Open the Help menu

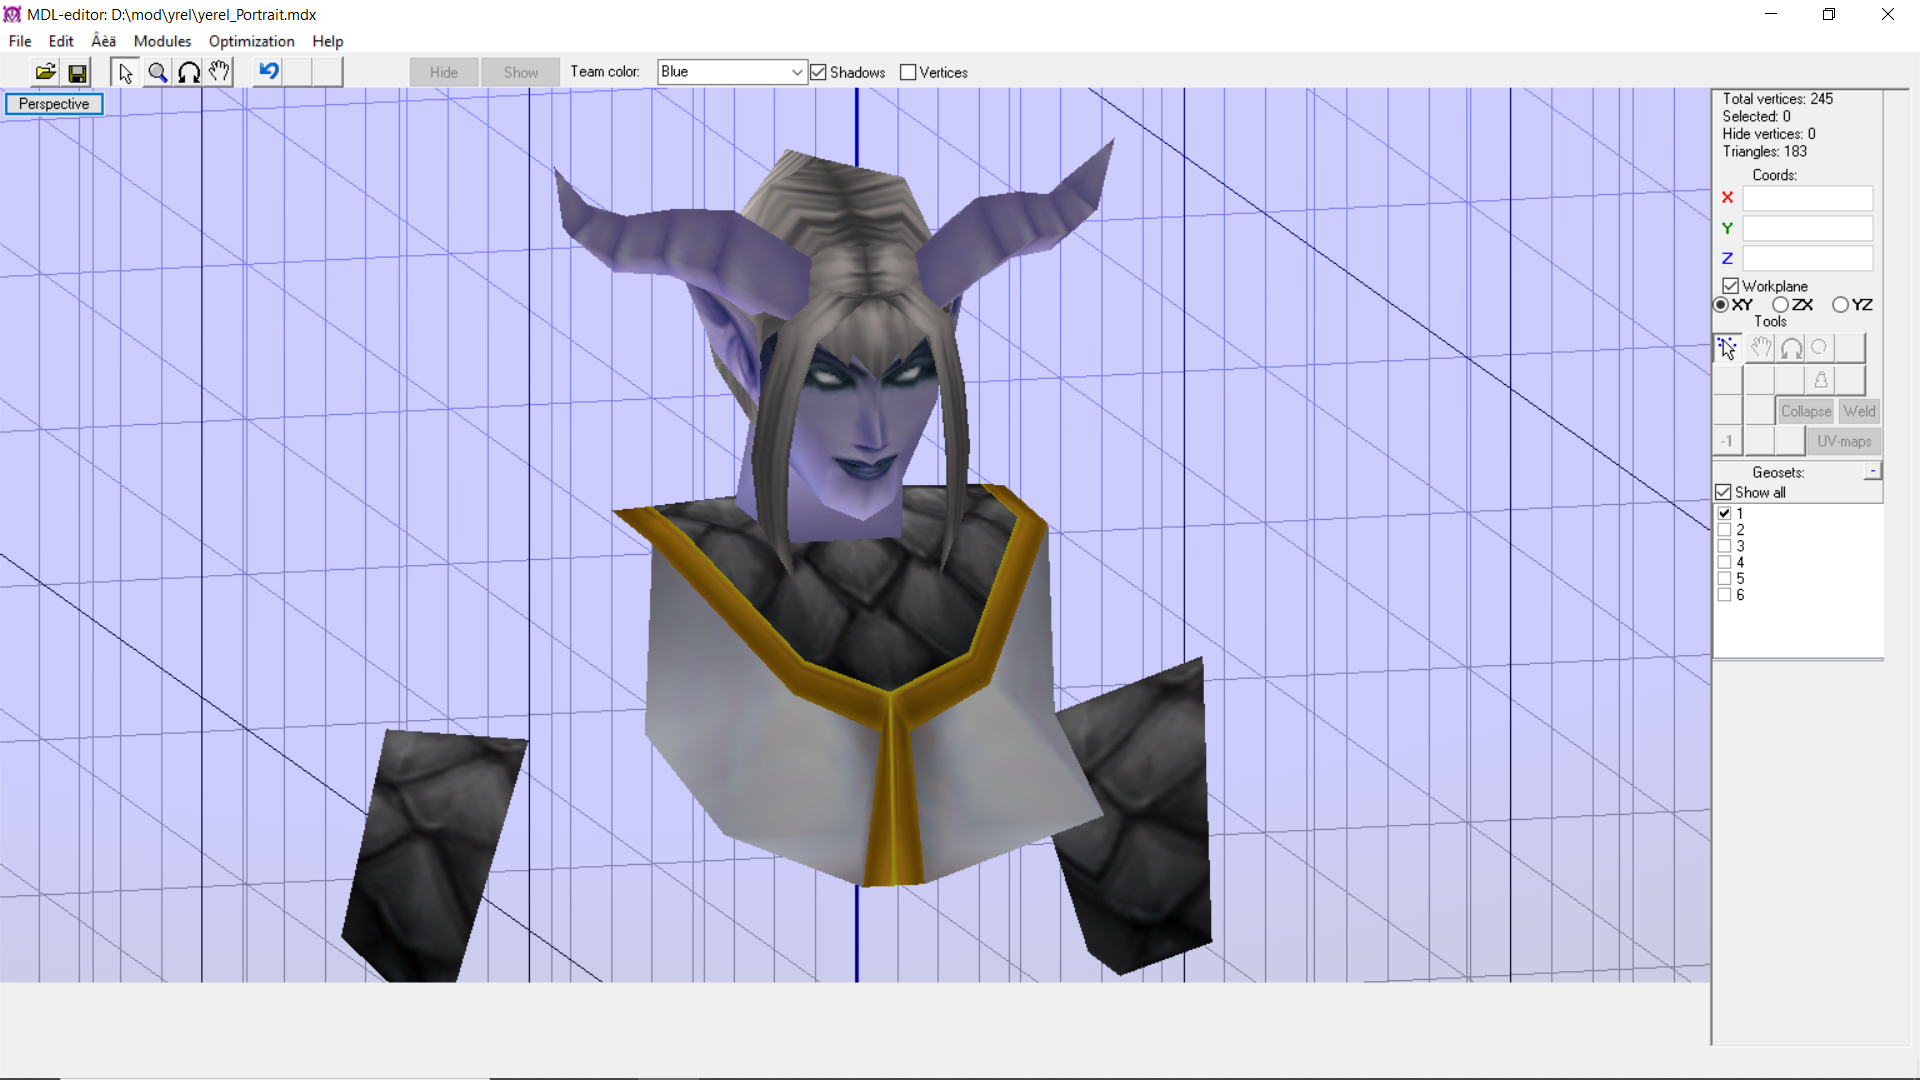pos(327,41)
